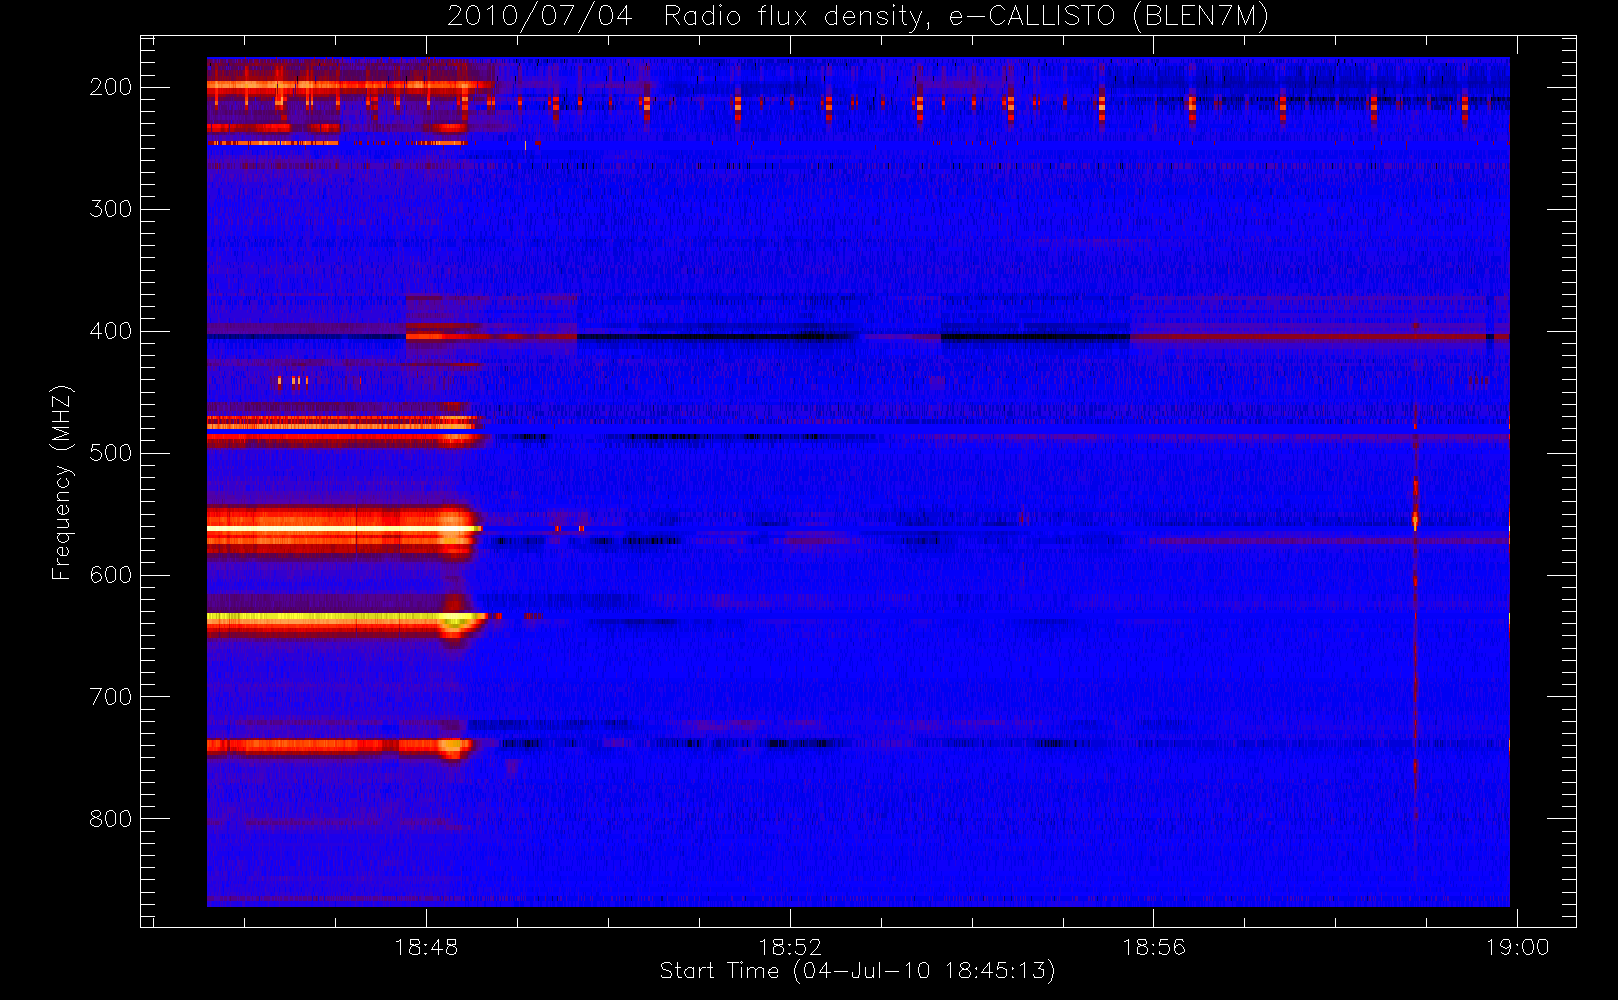Click the intense red-yellow band near 560 MHz
The width and height of the screenshot is (1618, 1000).
[x=343, y=531]
